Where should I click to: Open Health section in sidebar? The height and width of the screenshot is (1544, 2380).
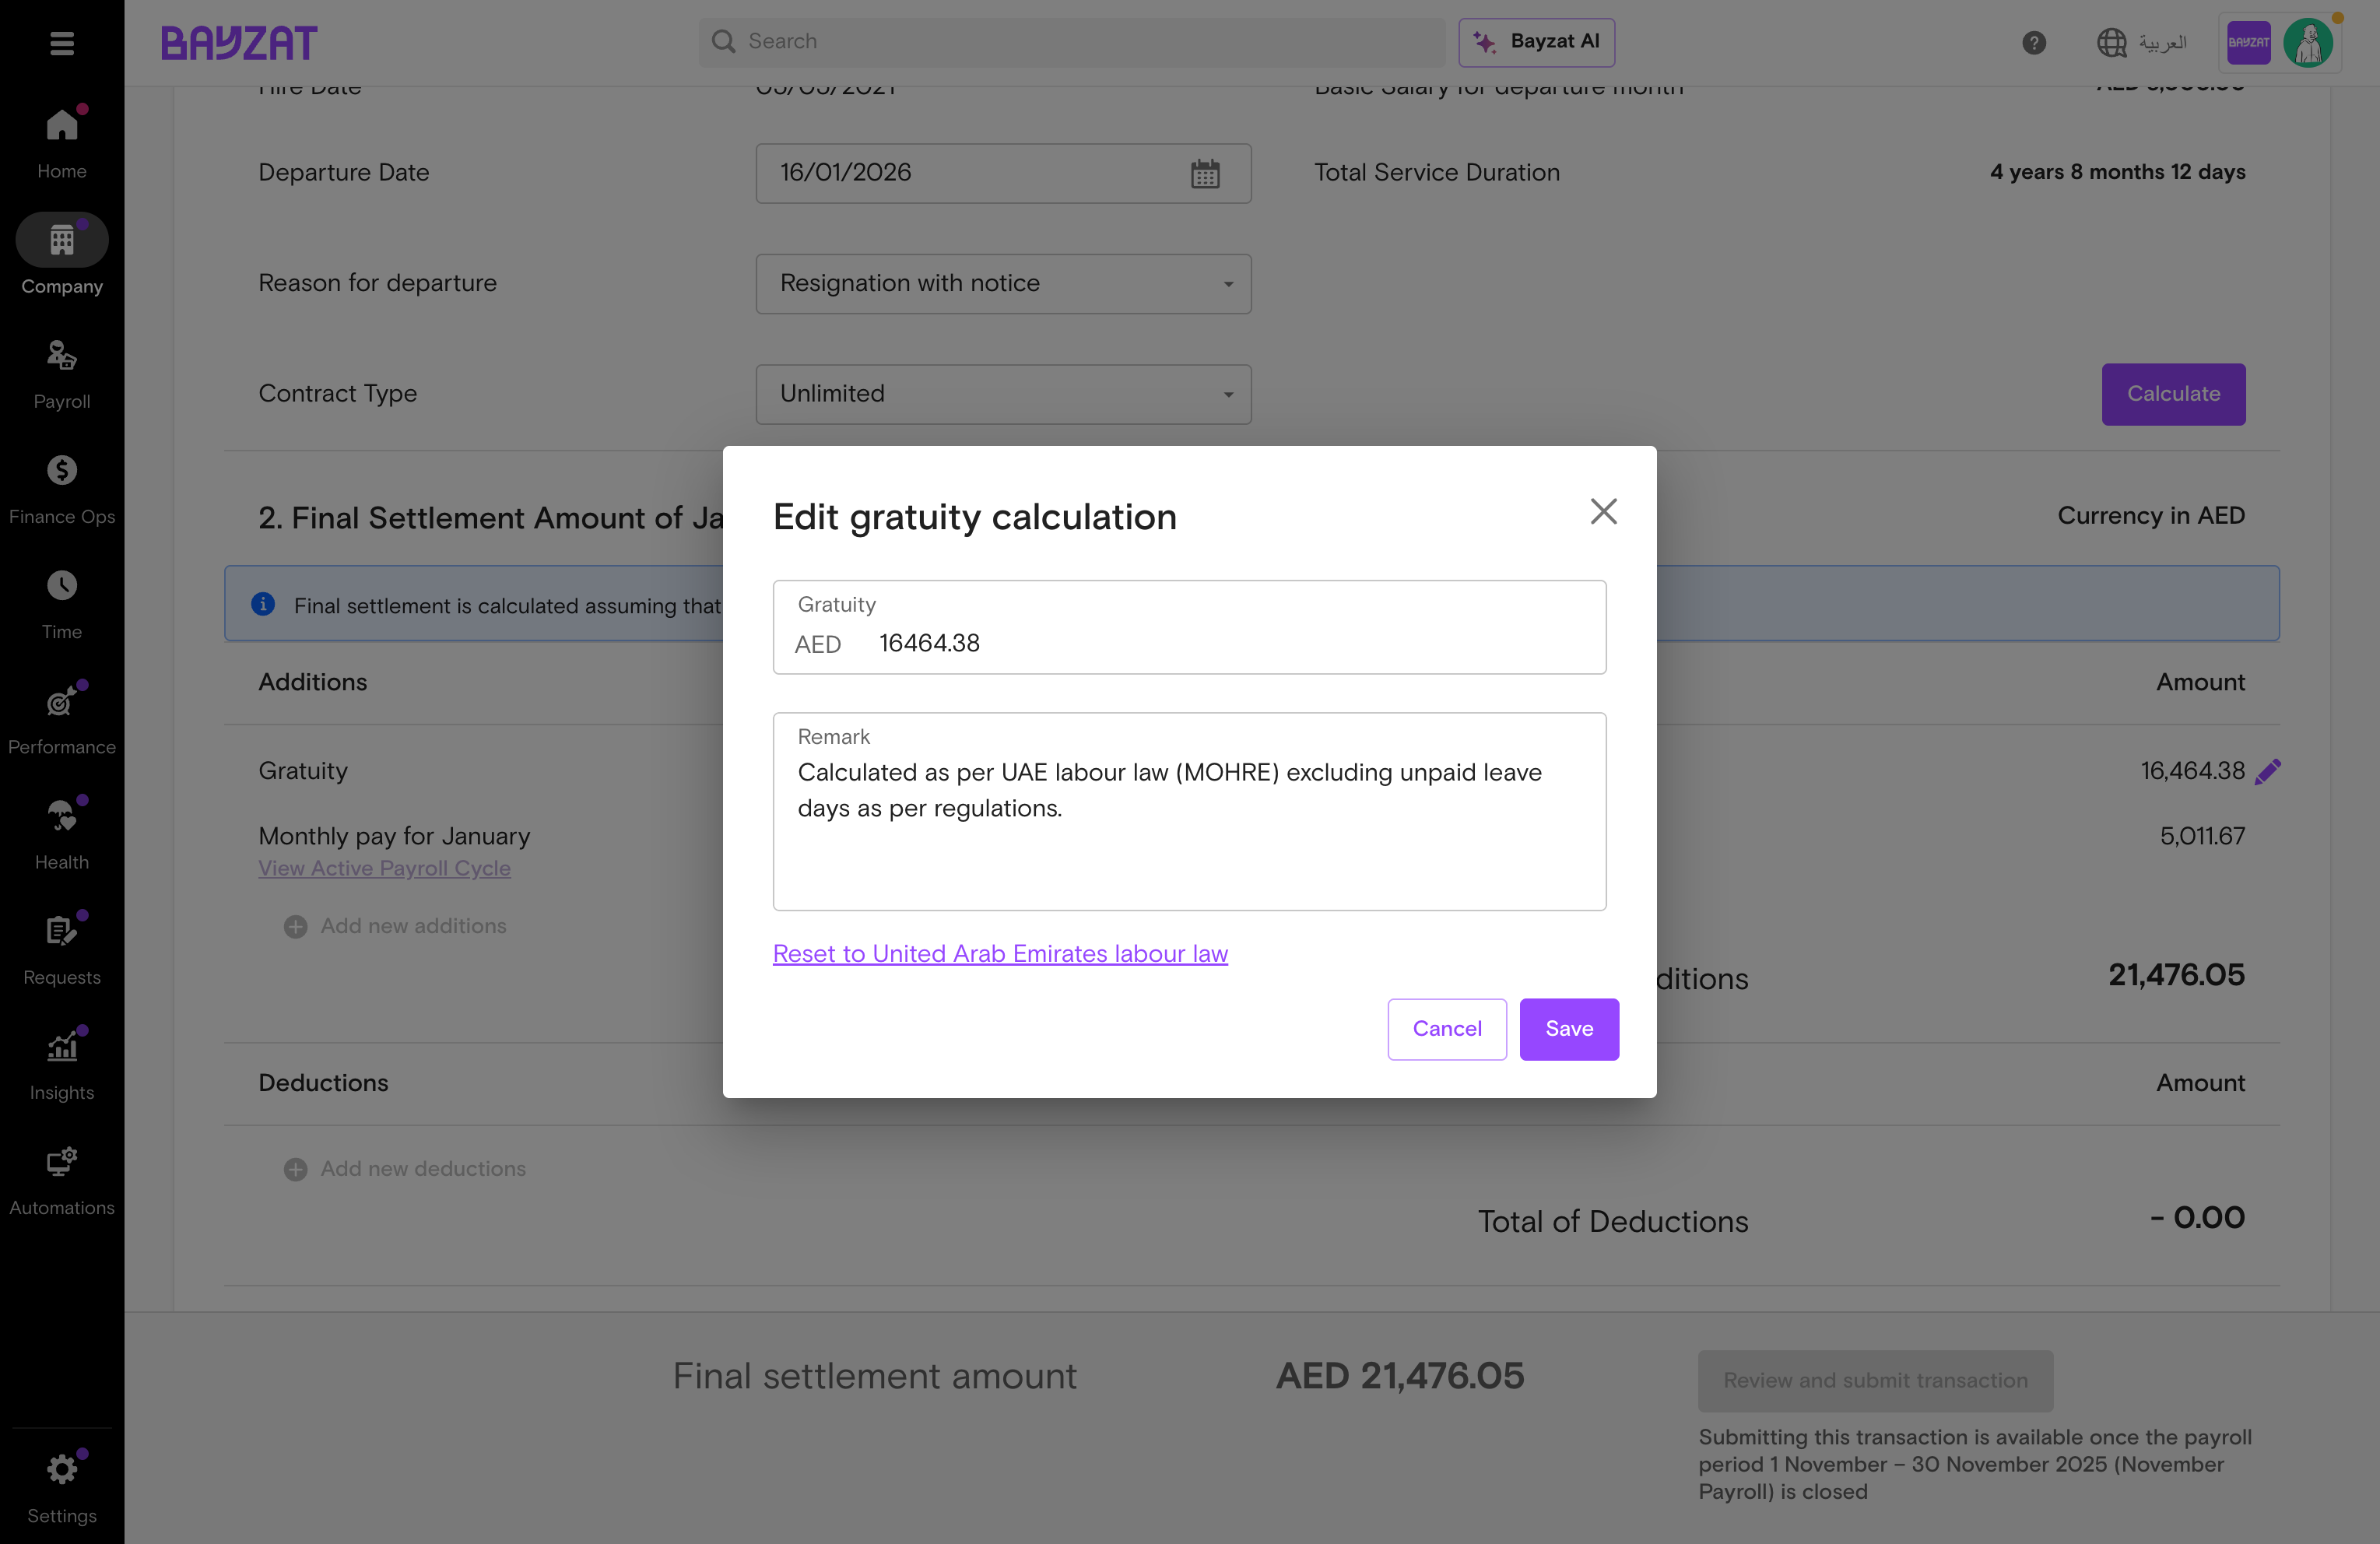(x=62, y=834)
